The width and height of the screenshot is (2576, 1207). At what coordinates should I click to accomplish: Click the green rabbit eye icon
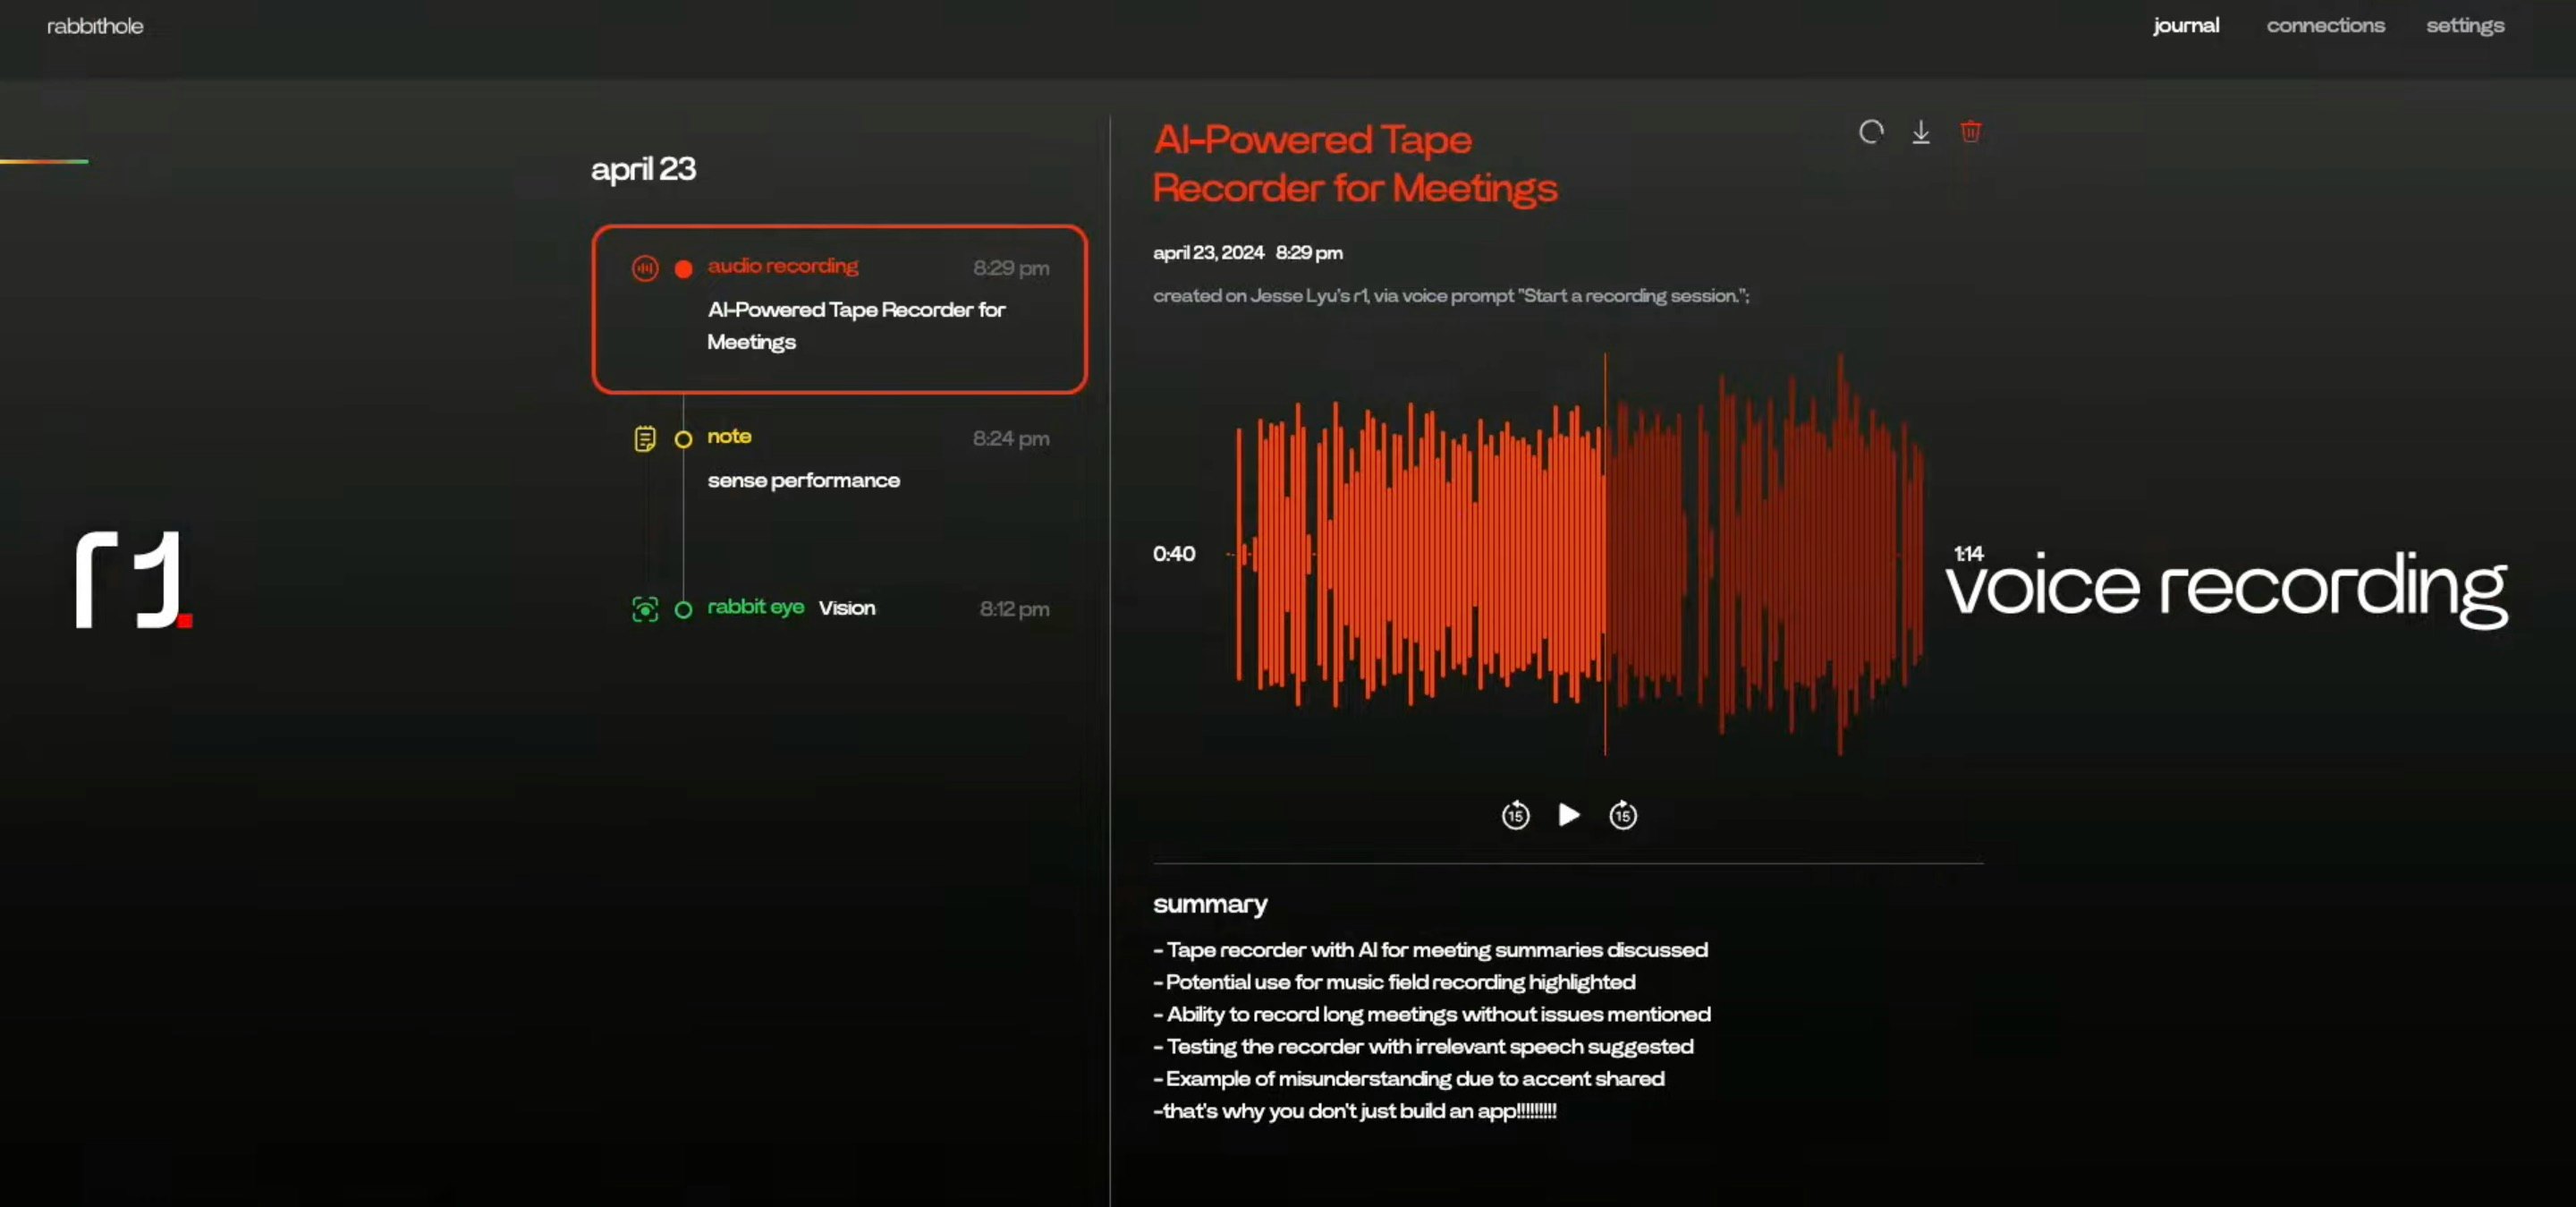point(645,609)
